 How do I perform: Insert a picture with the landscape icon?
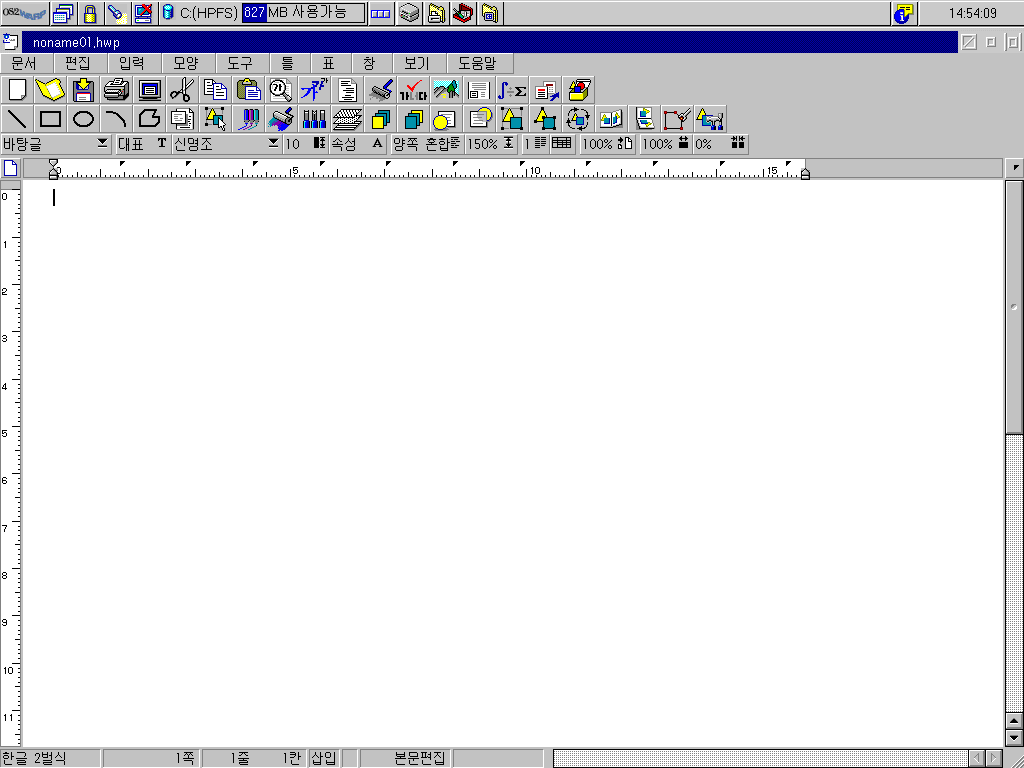pyautogui.click(x=445, y=90)
